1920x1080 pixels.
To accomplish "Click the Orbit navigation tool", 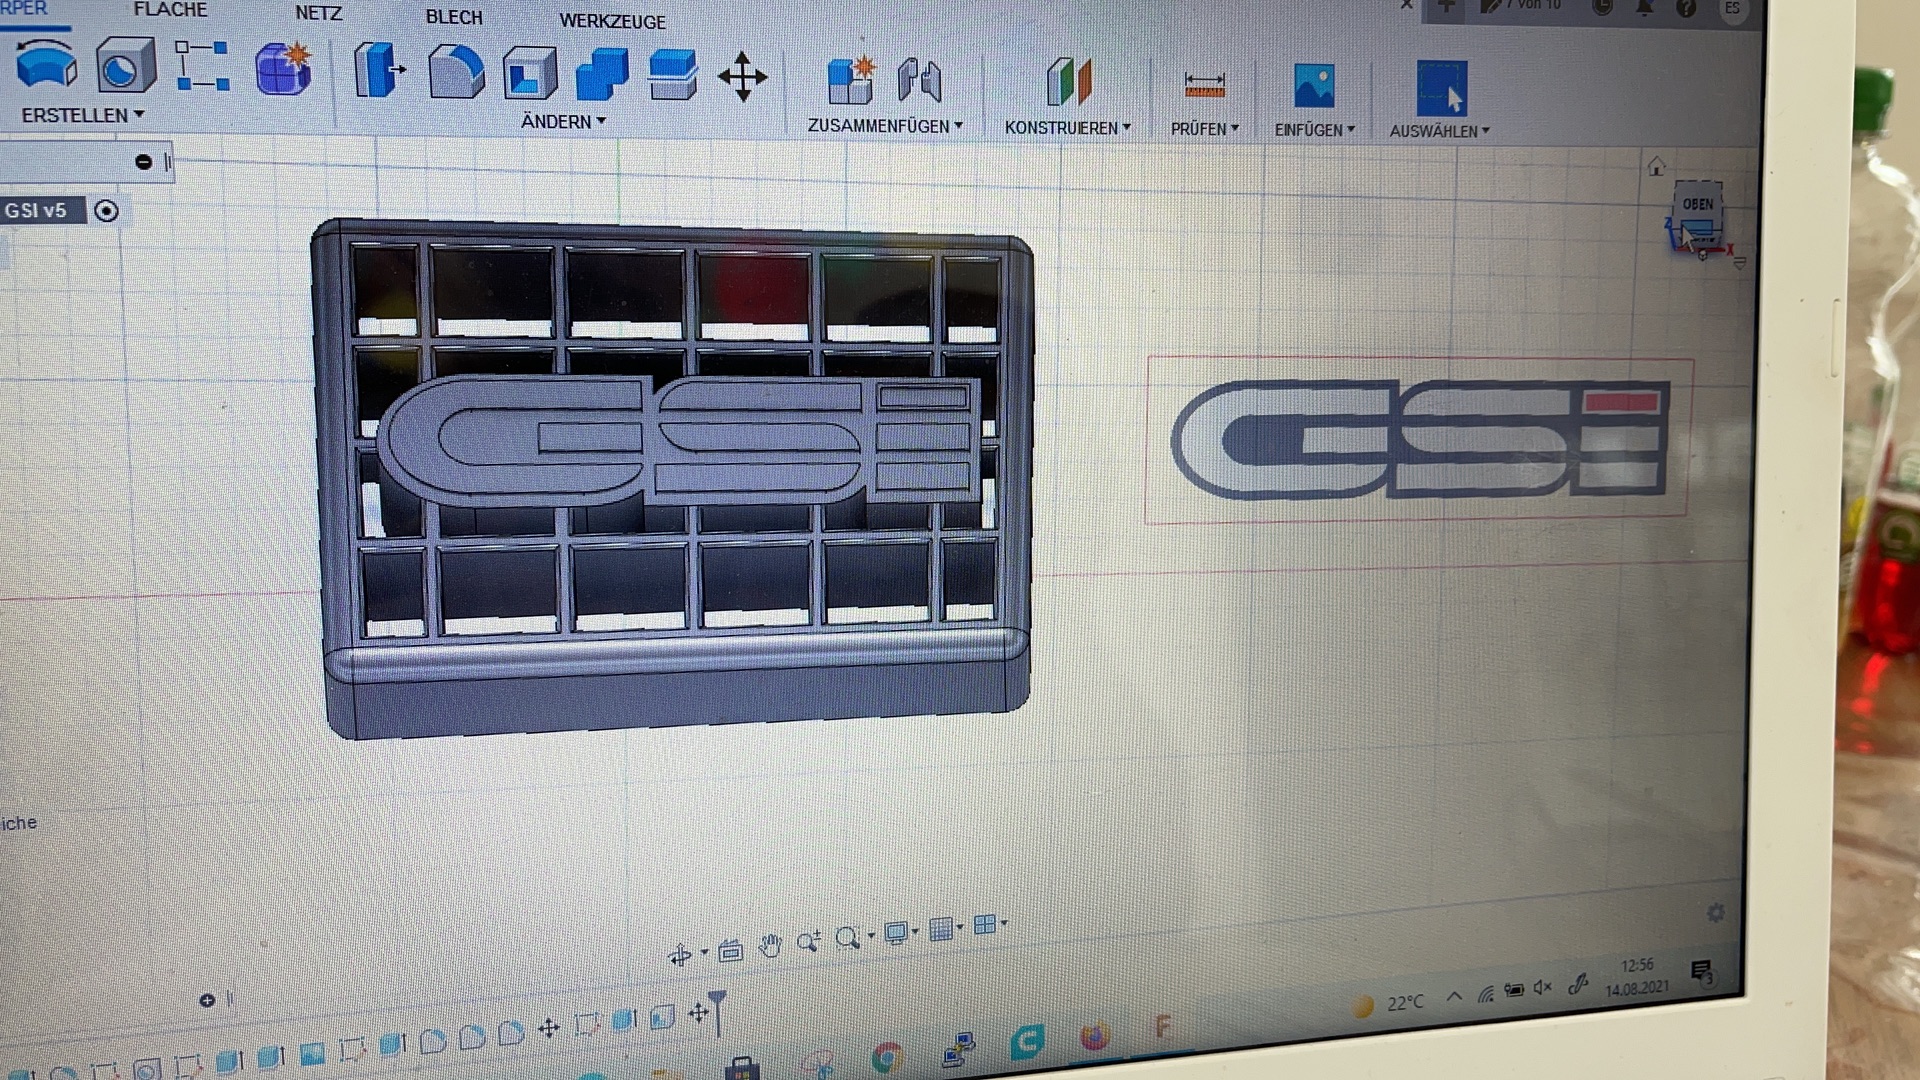I will pos(681,955).
